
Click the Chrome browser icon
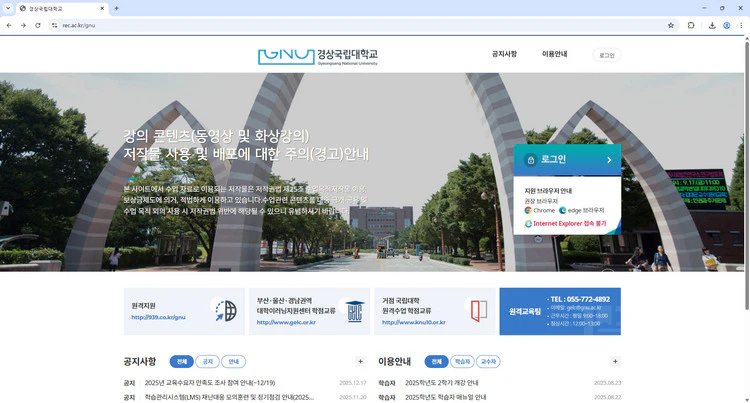pos(528,210)
